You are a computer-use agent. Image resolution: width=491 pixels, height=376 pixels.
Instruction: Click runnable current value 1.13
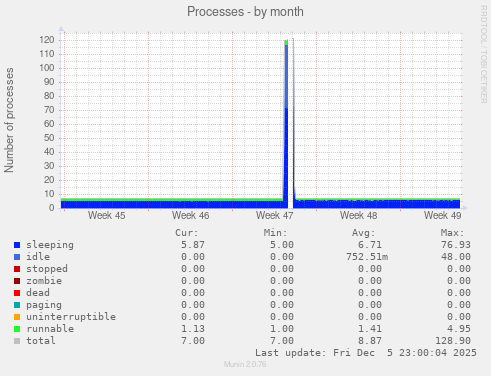click(x=193, y=329)
